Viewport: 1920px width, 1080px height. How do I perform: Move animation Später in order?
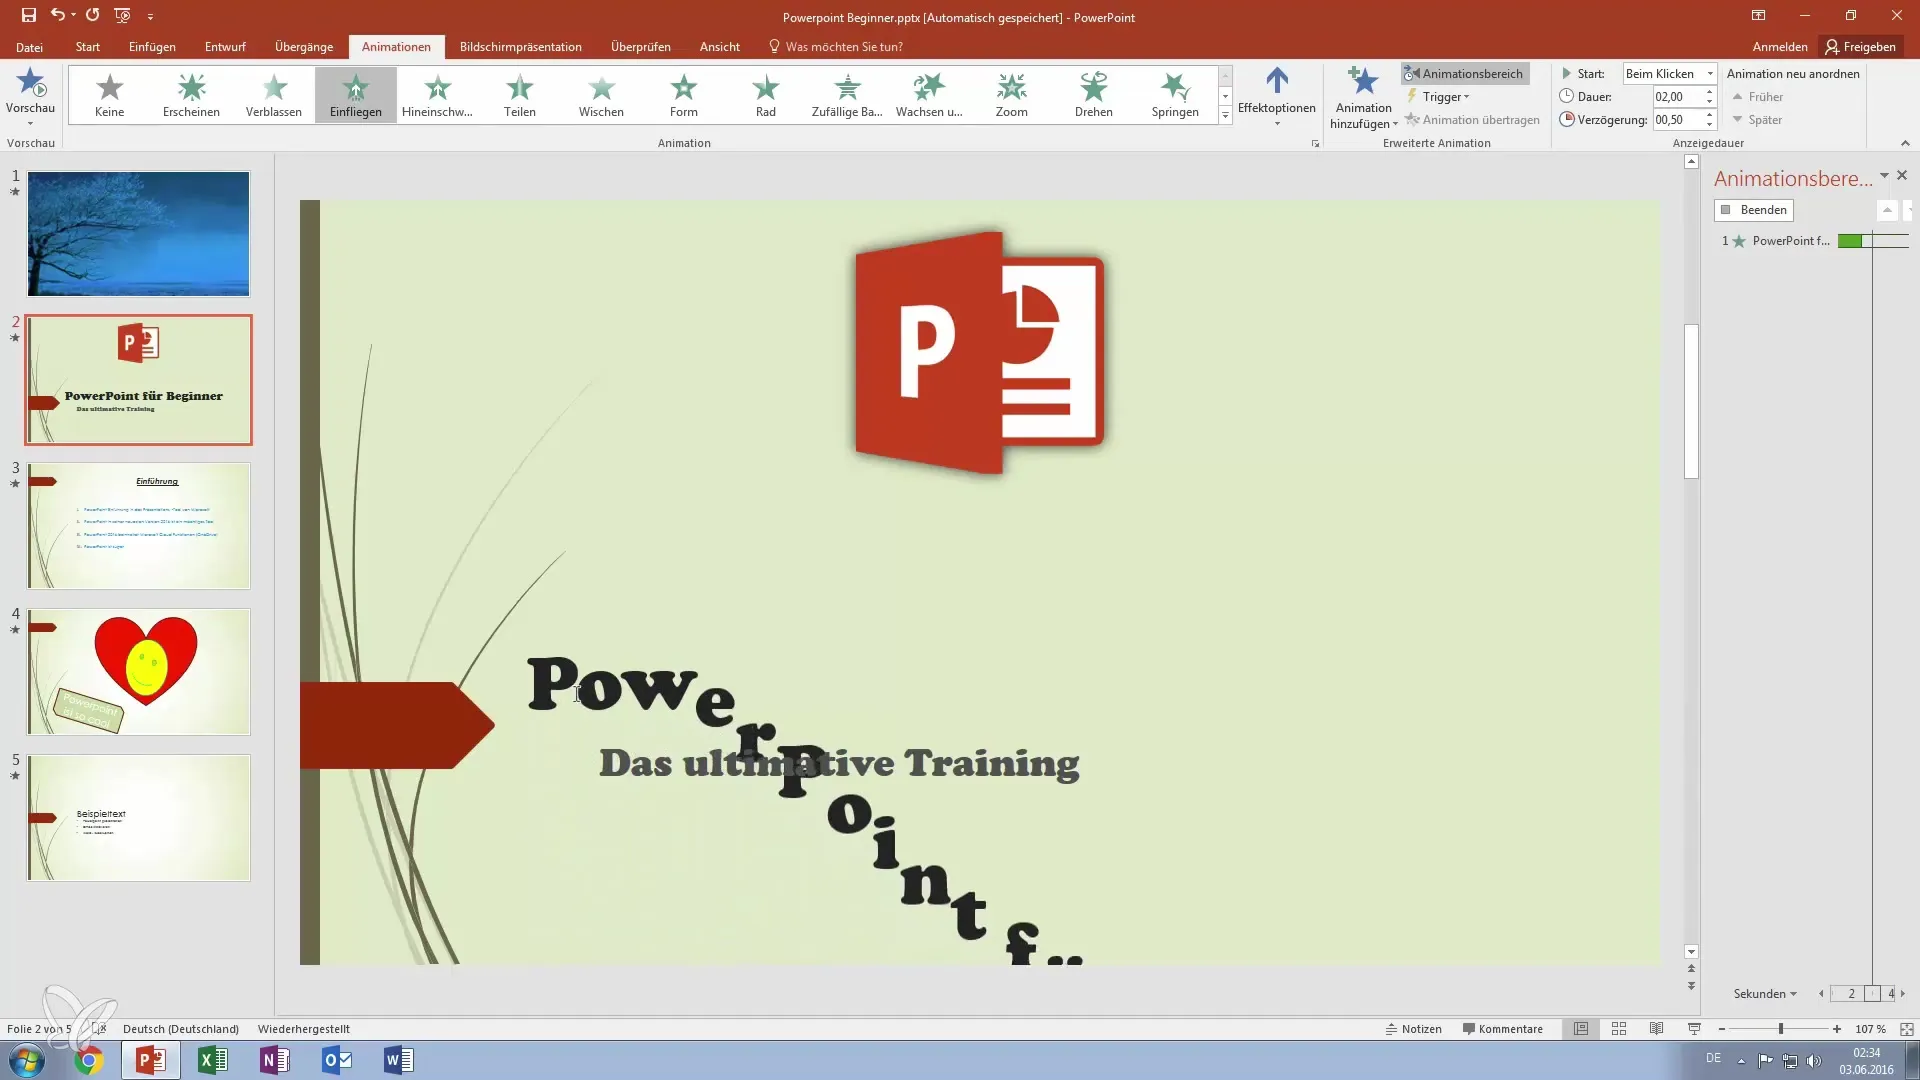coord(1757,119)
